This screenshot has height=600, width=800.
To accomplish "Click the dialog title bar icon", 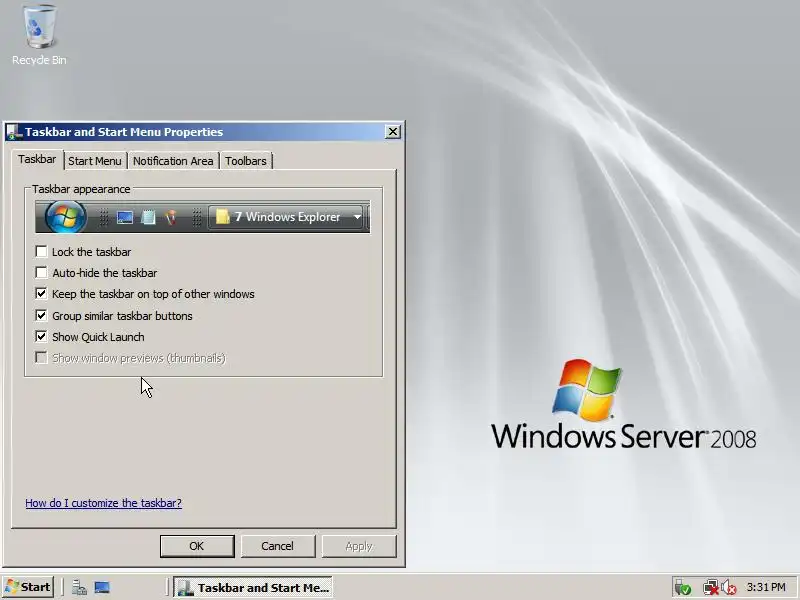I will [x=14, y=132].
